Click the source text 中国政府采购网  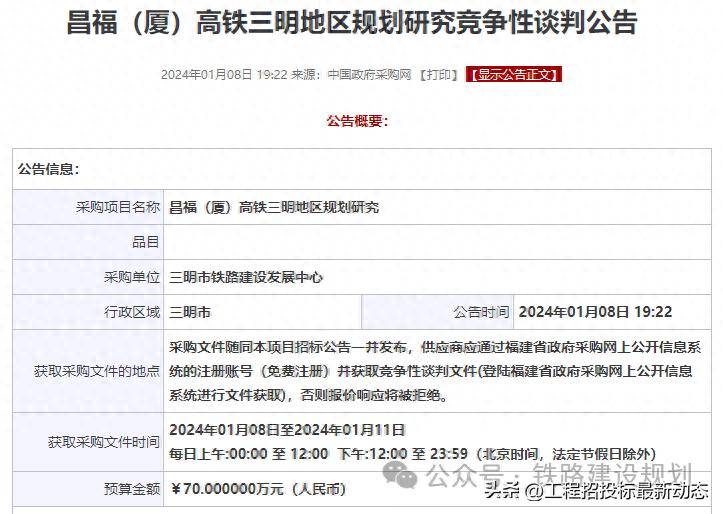(x=369, y=75)
